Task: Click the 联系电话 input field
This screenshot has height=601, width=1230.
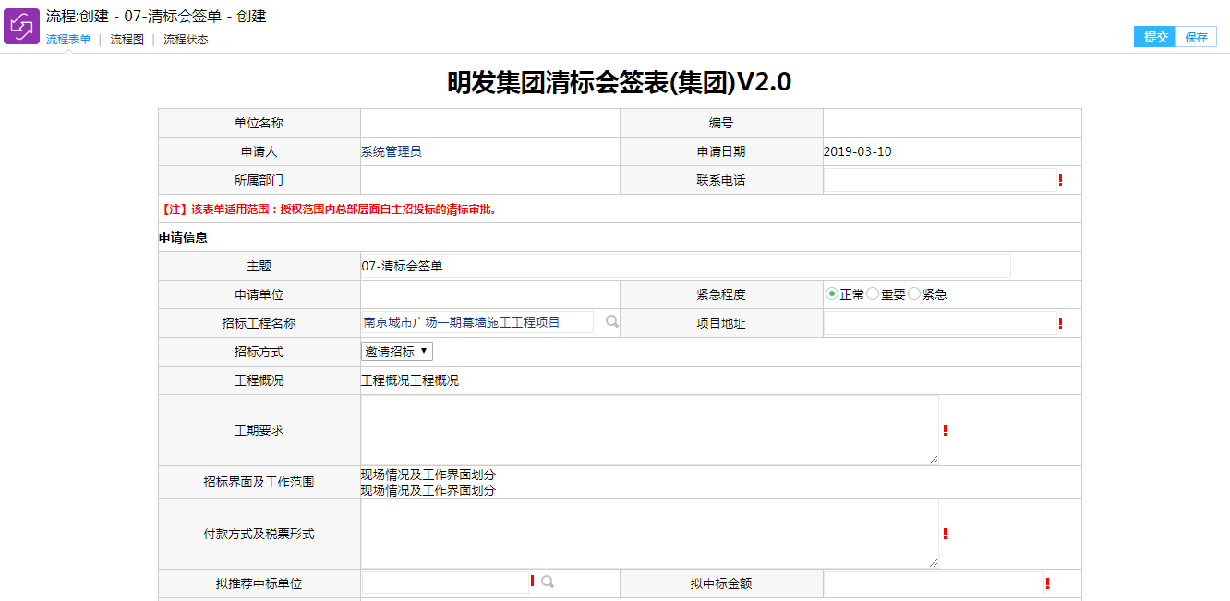Action: [x=939, y=180]
